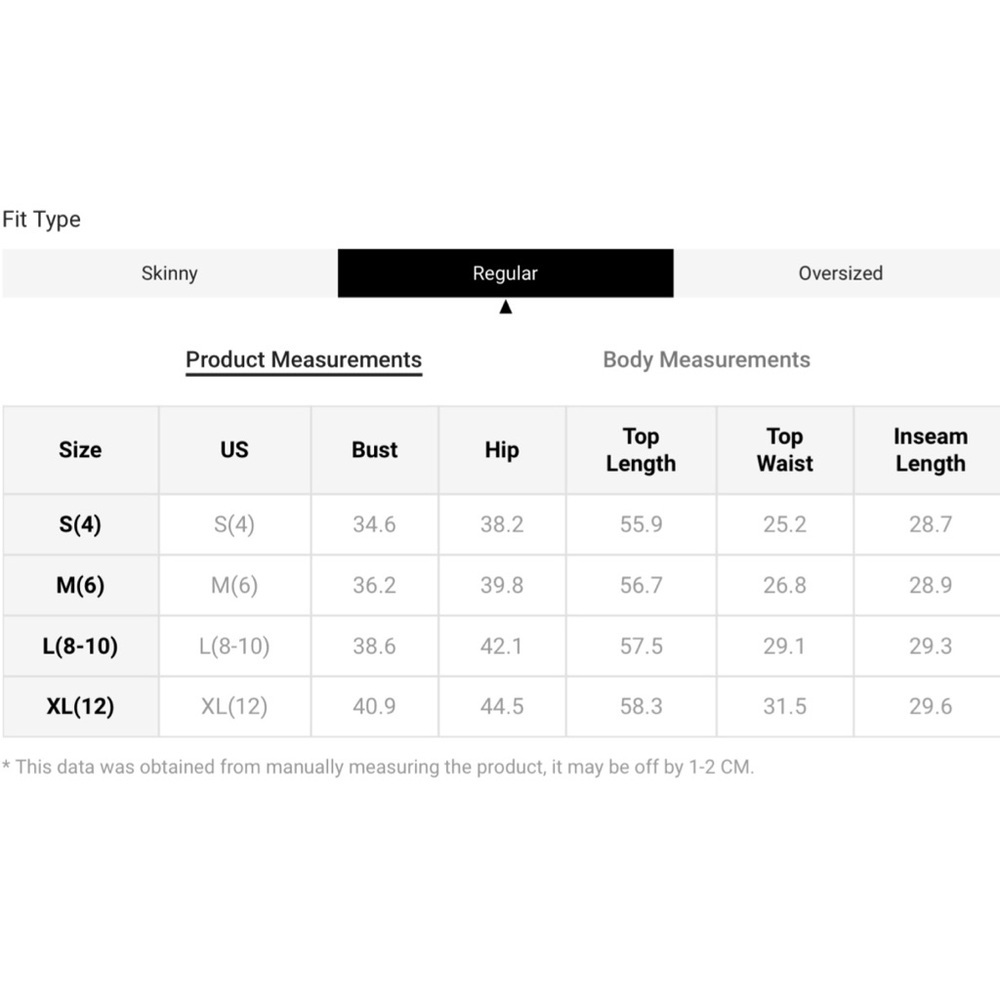Image resolution: width=1000 pixels, height=1000 pixels.
Task: Select the M(6) size row label
Action: point(80,585)
